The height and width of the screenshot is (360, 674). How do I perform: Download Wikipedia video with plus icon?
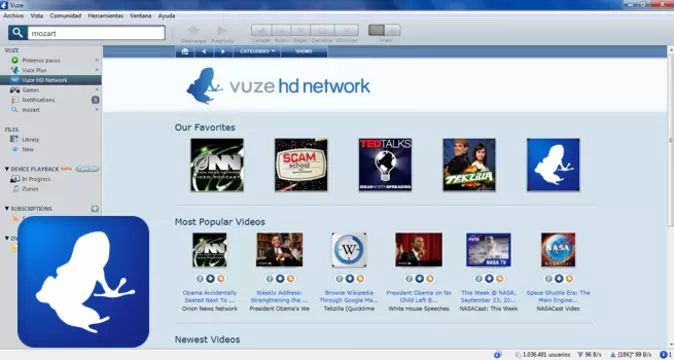pos(350,278)
